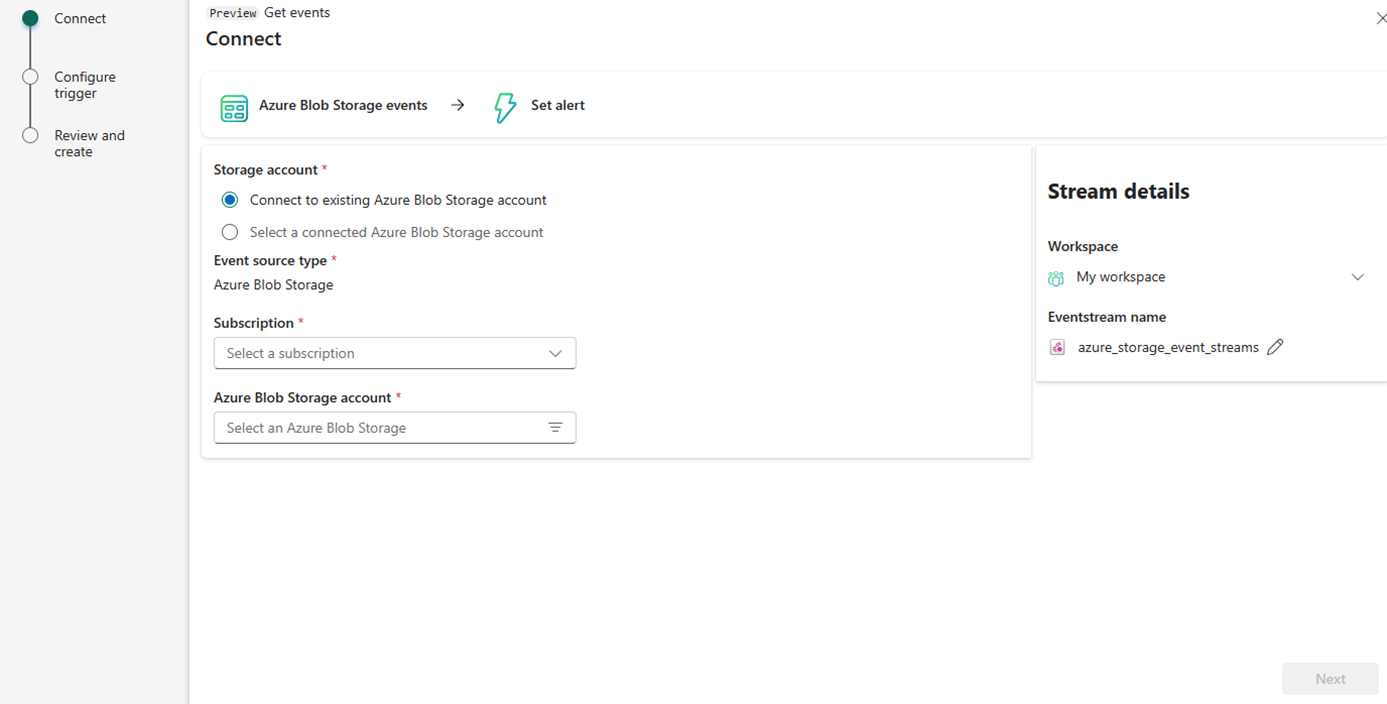Close the Get events dialog
Viewport: 1387px width, 704px height.
1380,18
